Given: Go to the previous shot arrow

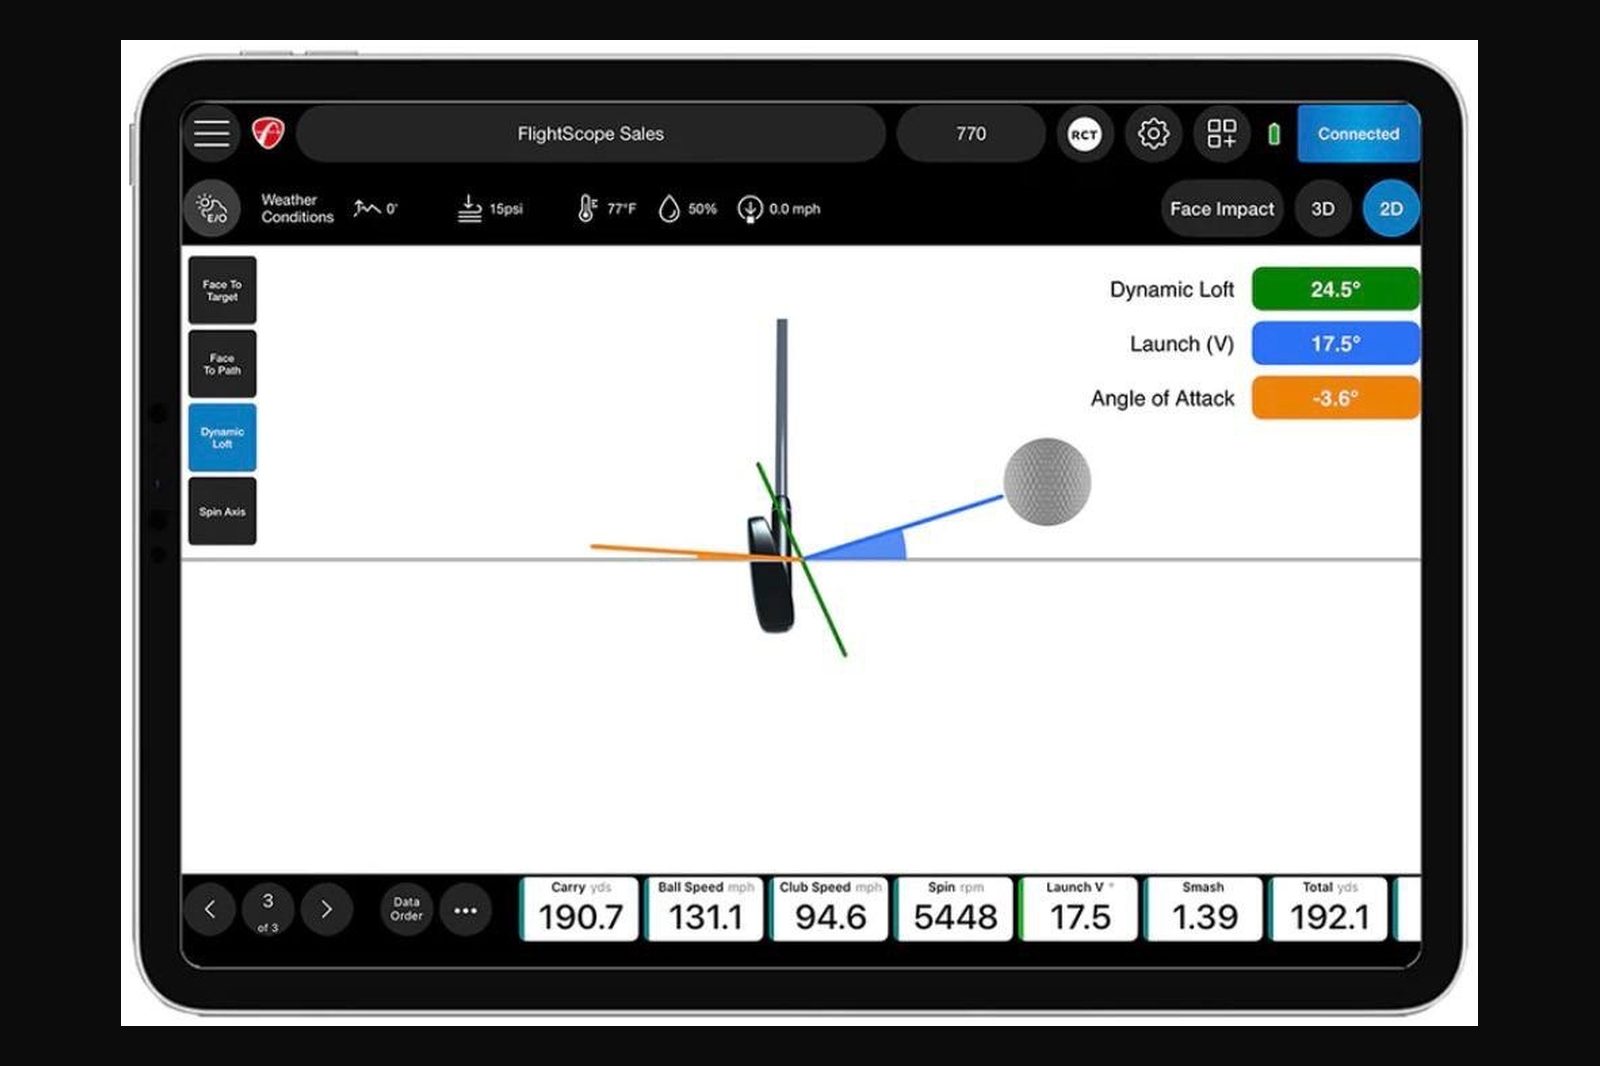Looking at the screenshot, I should point(210,909).
